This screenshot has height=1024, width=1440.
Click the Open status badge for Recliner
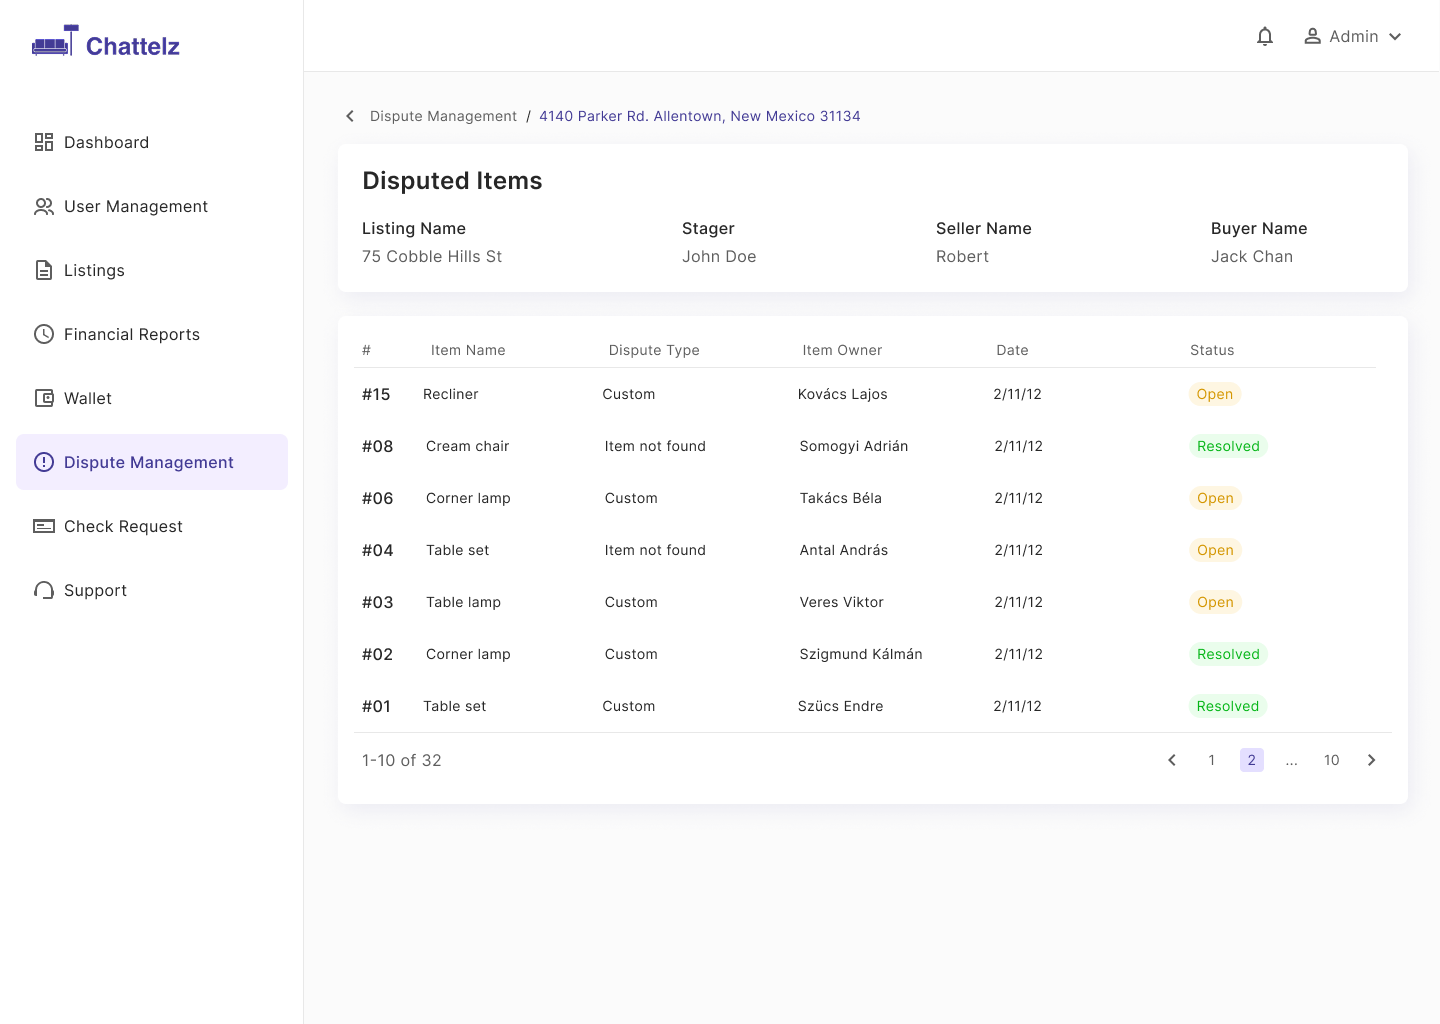(x=1215, y=394)
